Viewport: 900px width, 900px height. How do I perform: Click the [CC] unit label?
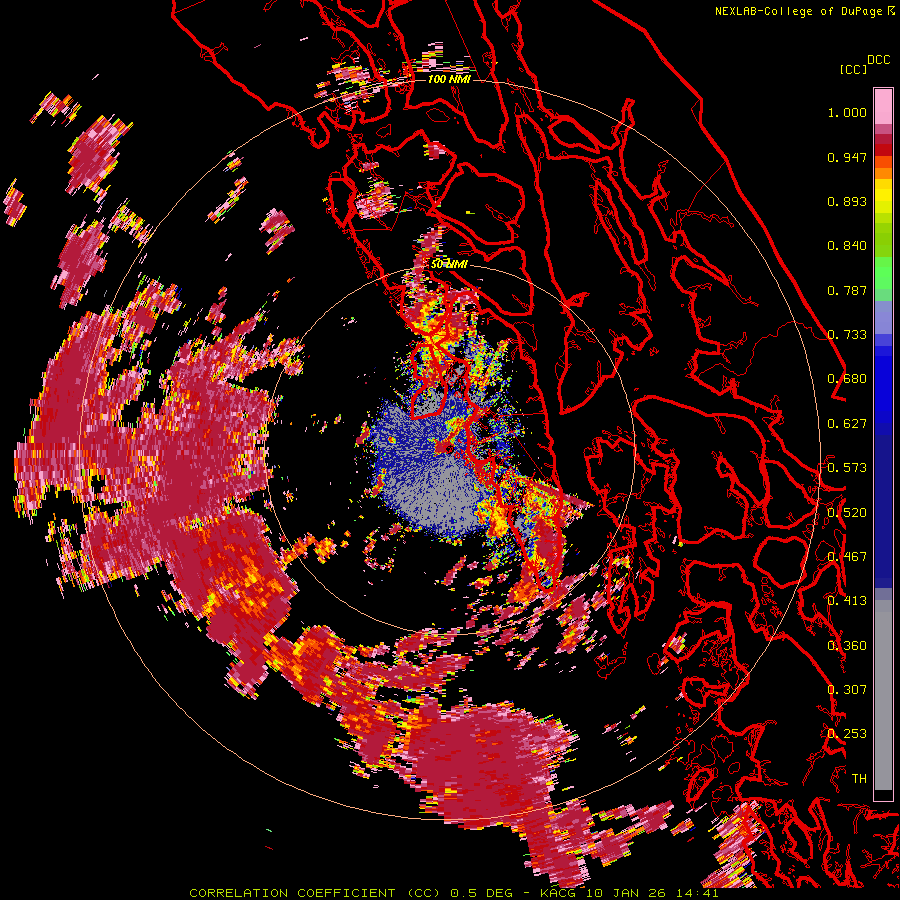854,69
